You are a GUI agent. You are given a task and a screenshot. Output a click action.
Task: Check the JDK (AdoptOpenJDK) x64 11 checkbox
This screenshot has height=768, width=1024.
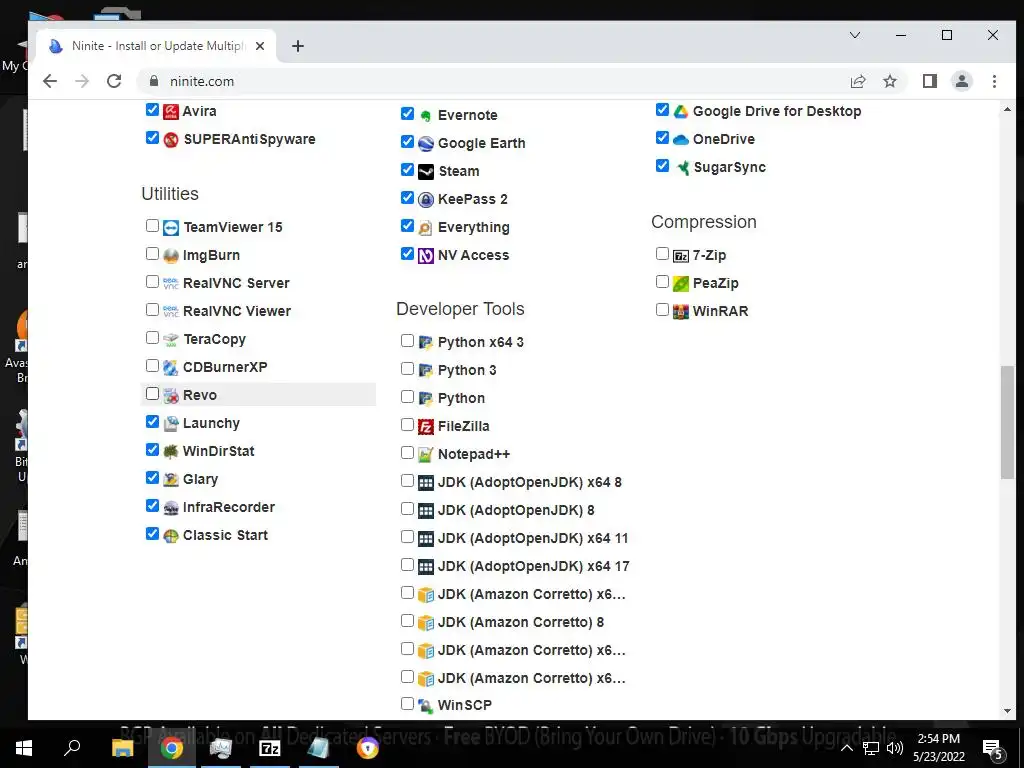408,536
